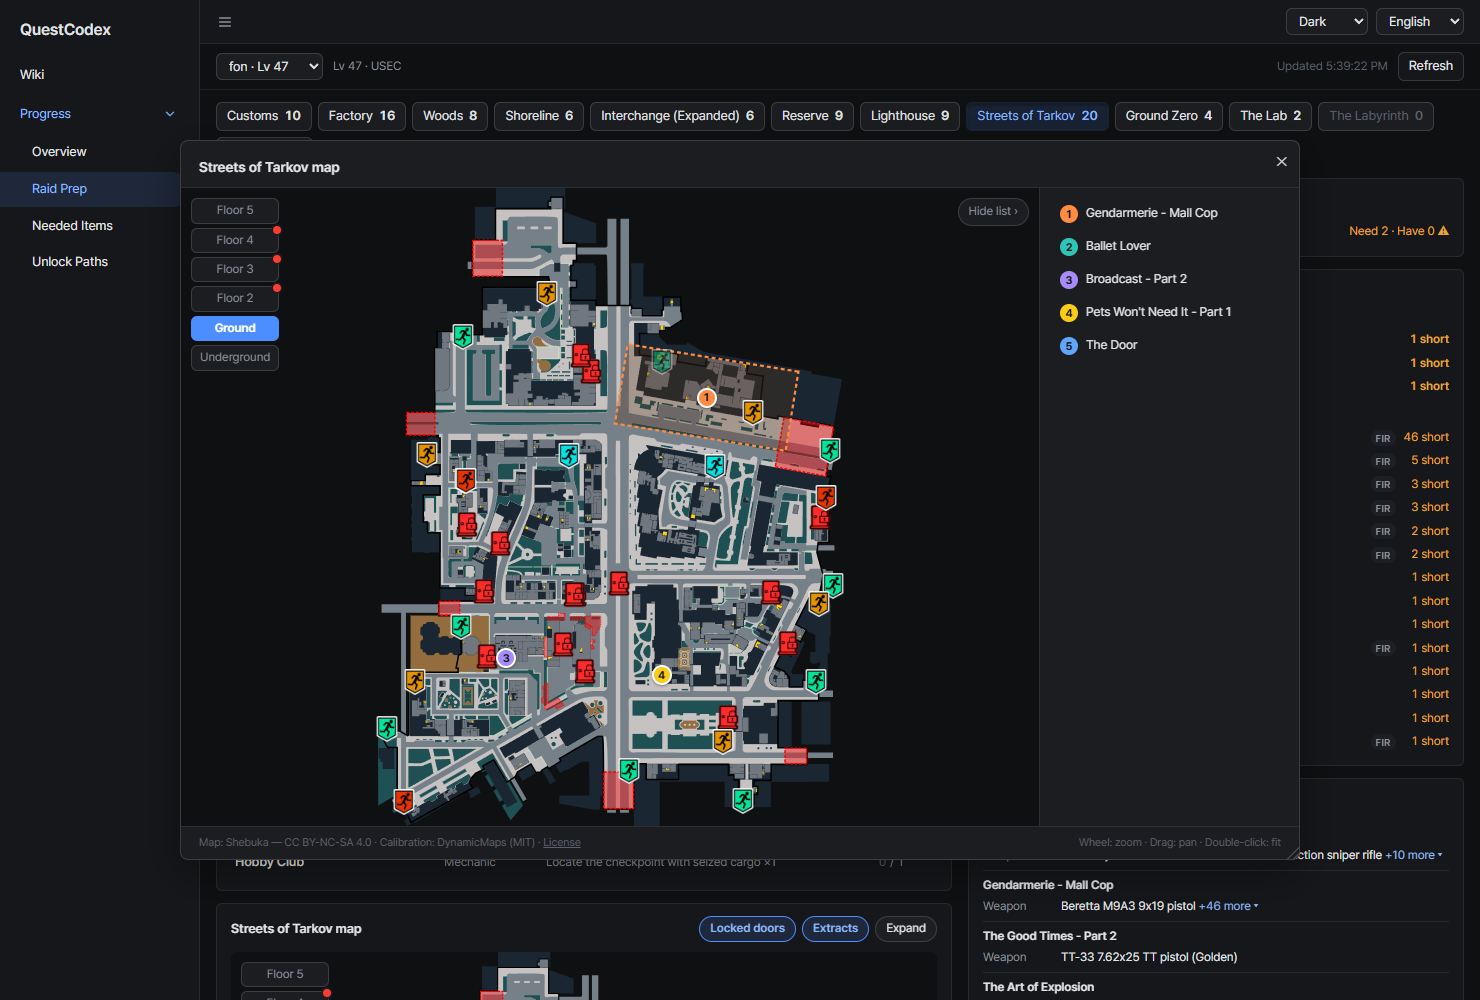Open the Dark theme dropdown

1327,22
